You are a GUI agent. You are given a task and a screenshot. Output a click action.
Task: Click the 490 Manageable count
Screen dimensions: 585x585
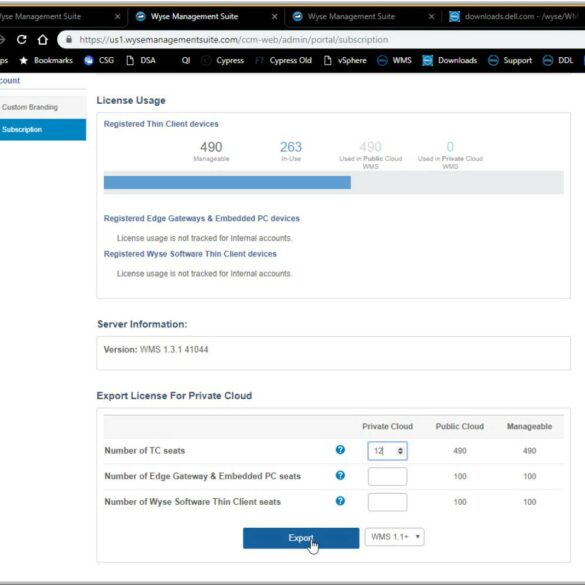click(x=211, y=147)
